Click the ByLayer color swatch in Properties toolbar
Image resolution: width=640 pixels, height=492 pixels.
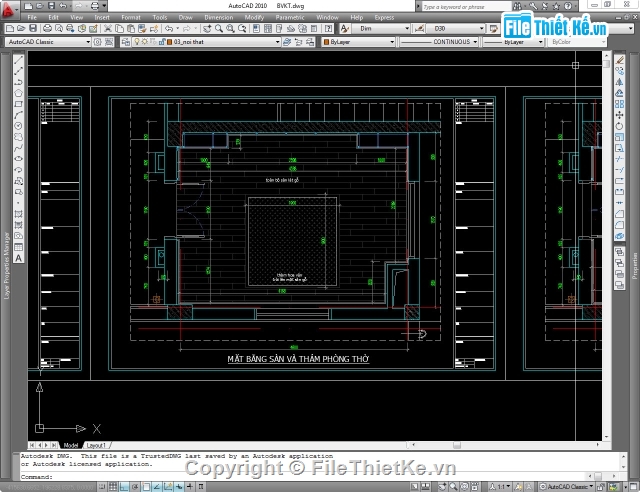coord(327,42)
